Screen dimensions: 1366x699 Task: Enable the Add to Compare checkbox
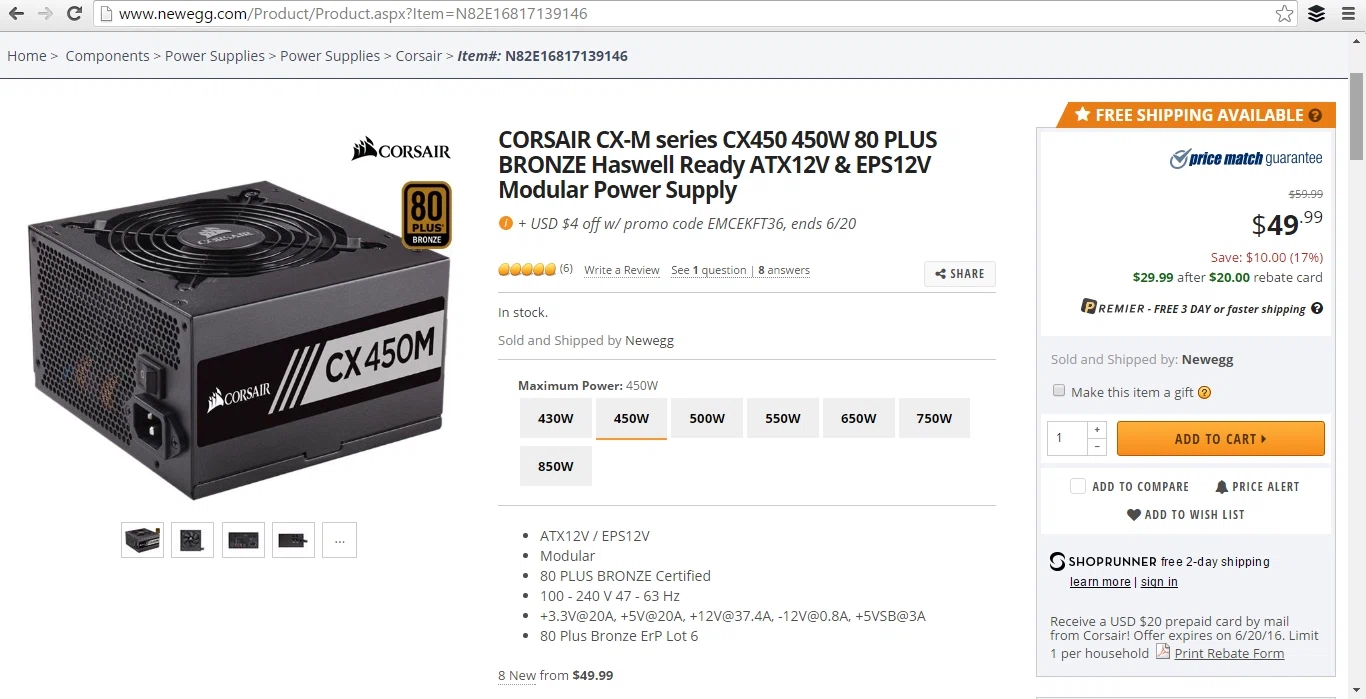click(x=1078, y=486)
